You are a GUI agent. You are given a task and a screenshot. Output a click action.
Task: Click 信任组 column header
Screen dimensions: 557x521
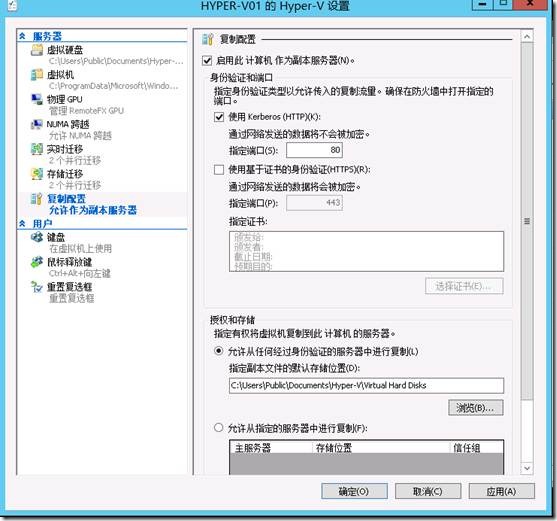tap(476, 447)
